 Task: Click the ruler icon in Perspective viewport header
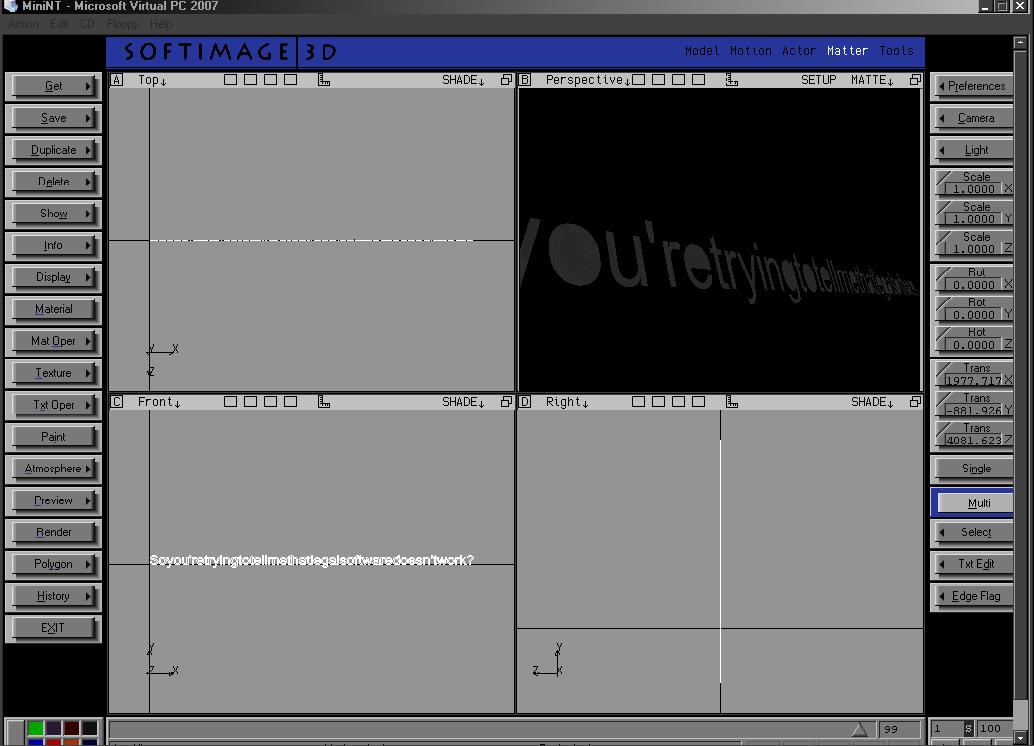(732, 80)
